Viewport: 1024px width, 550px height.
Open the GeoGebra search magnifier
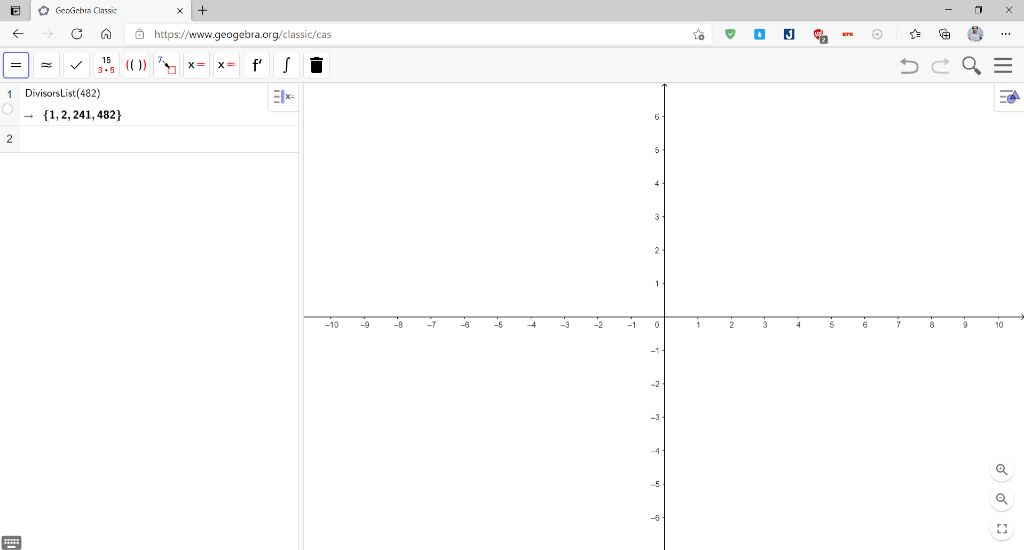(972, 66)
